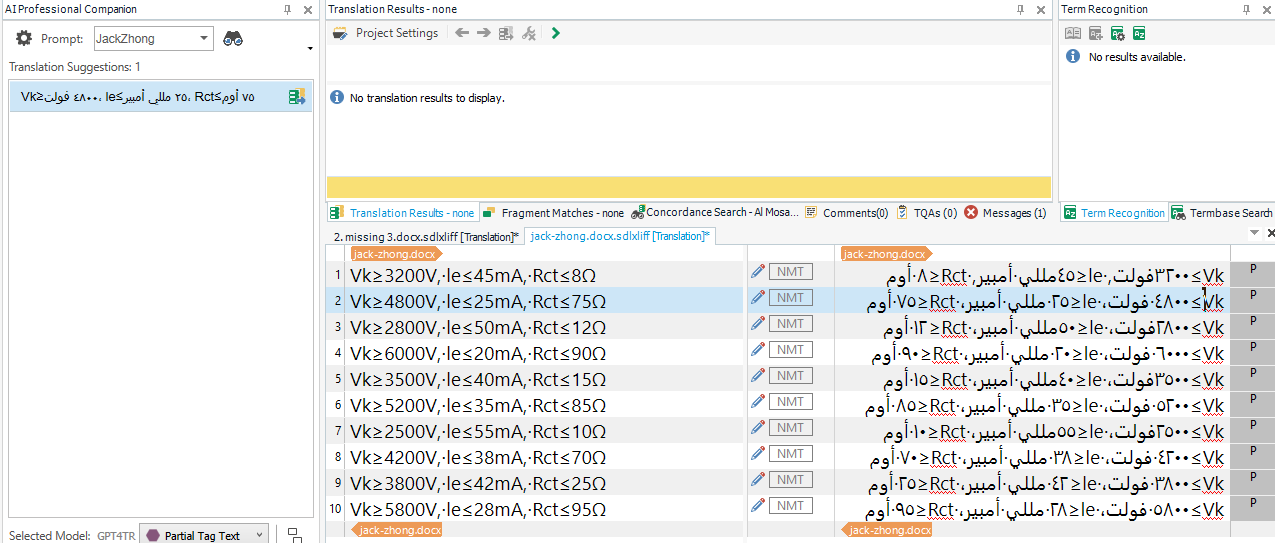Viewport: 1275px width, 543px height.
Task: Open the Concordance Search tab
Action: pos(715,213)
